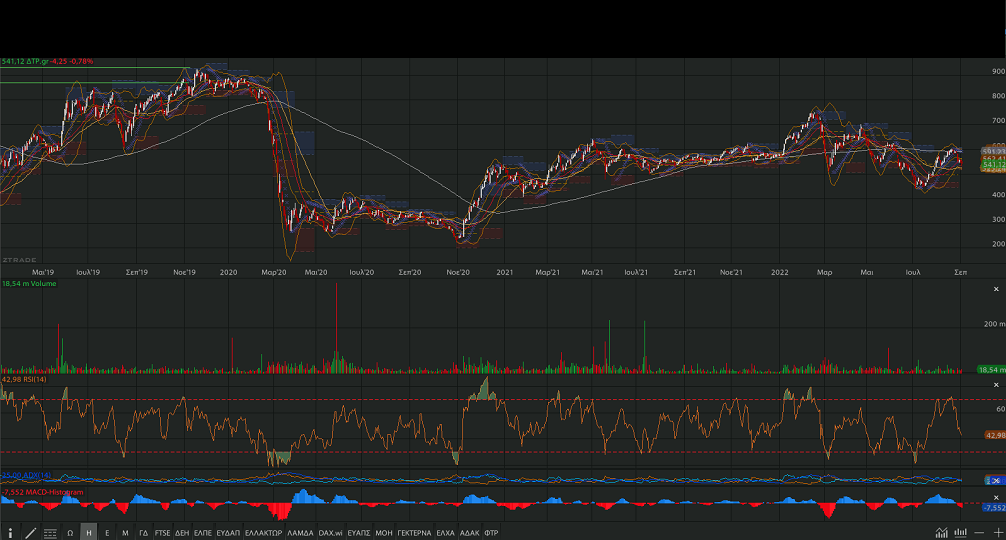
Task: Load the DAX.wi chart
Action: pos(330,533)
